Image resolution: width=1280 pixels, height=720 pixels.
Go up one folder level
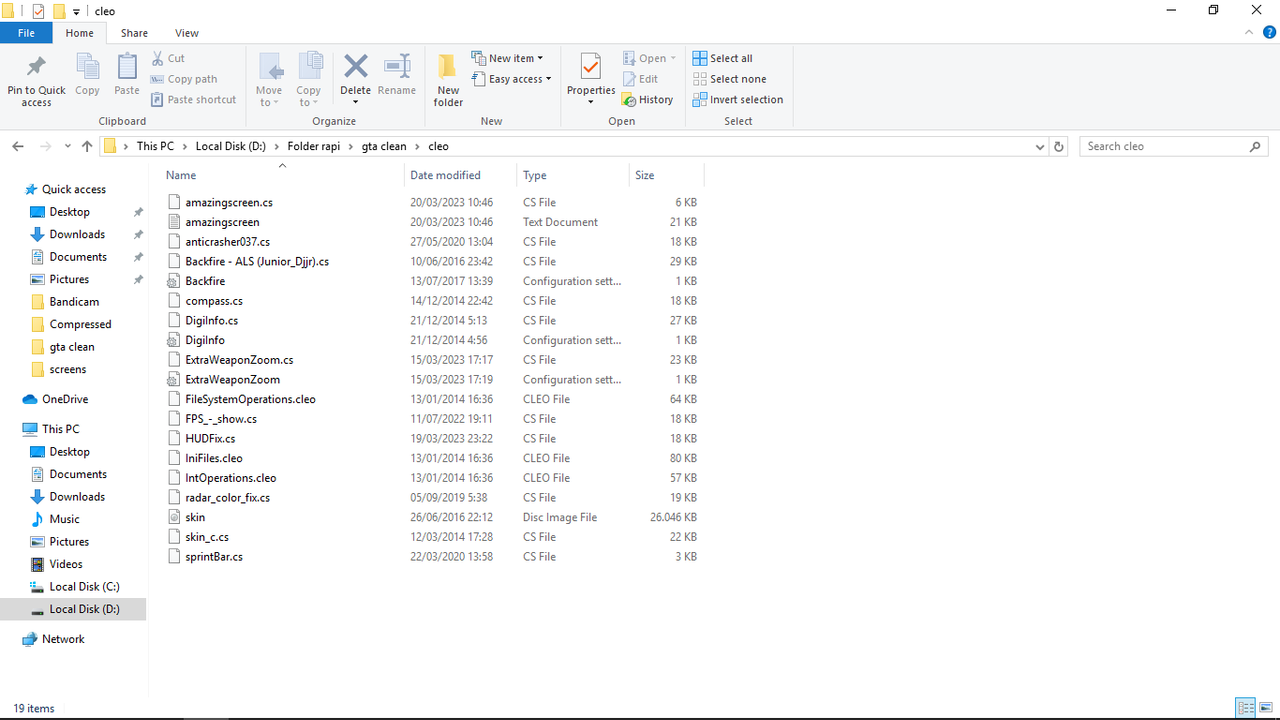87,146
